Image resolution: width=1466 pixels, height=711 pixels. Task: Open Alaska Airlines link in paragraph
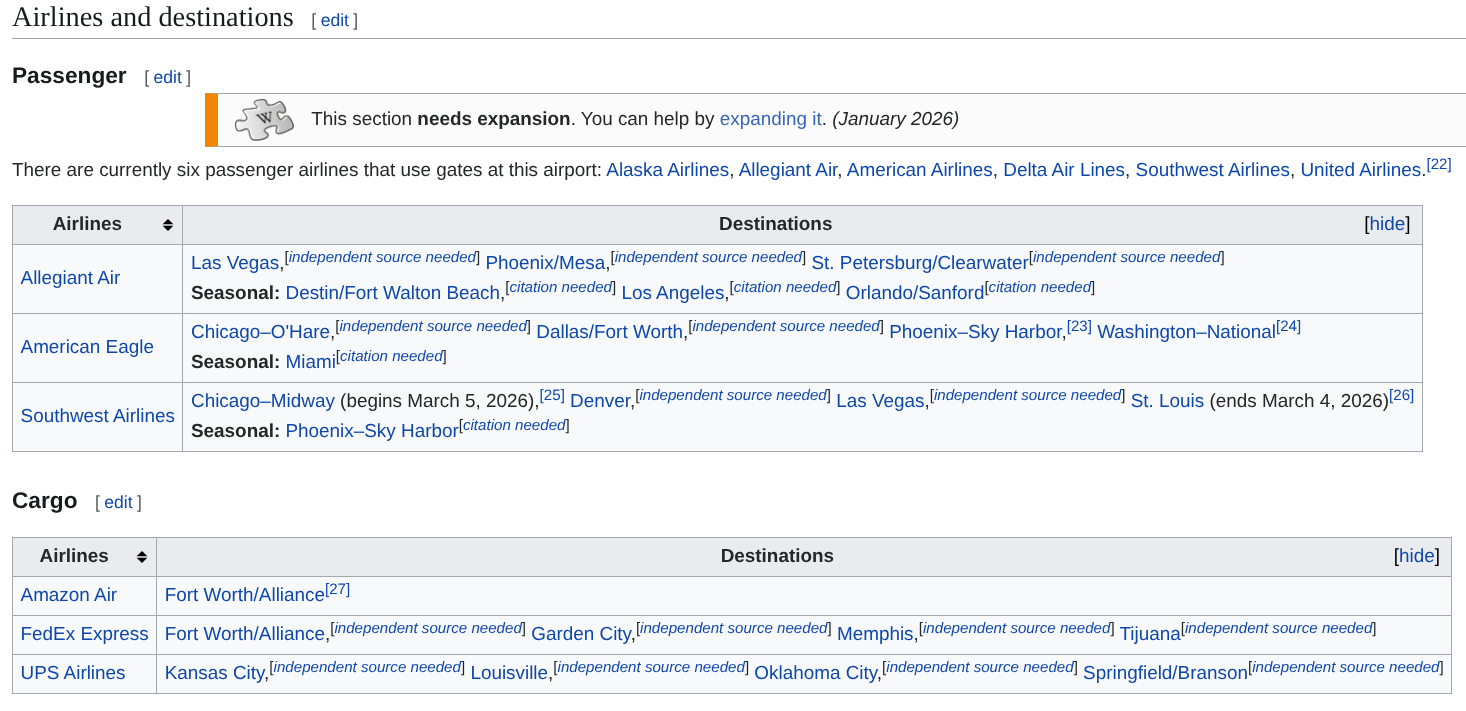667,170
